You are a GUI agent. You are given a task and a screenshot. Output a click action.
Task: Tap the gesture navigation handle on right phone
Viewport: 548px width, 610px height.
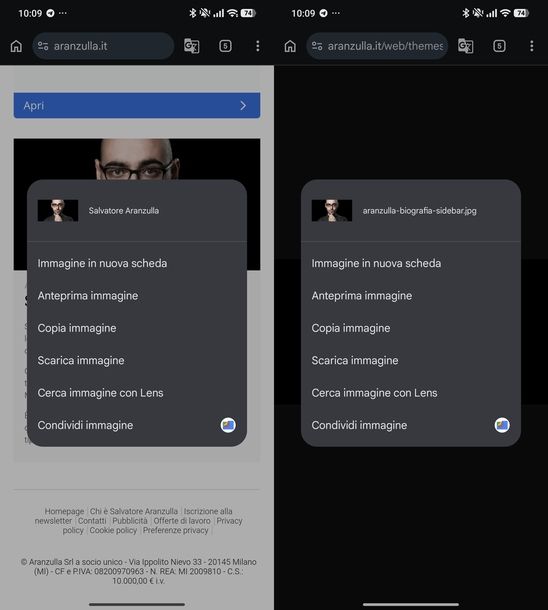[x=411, y=604]
